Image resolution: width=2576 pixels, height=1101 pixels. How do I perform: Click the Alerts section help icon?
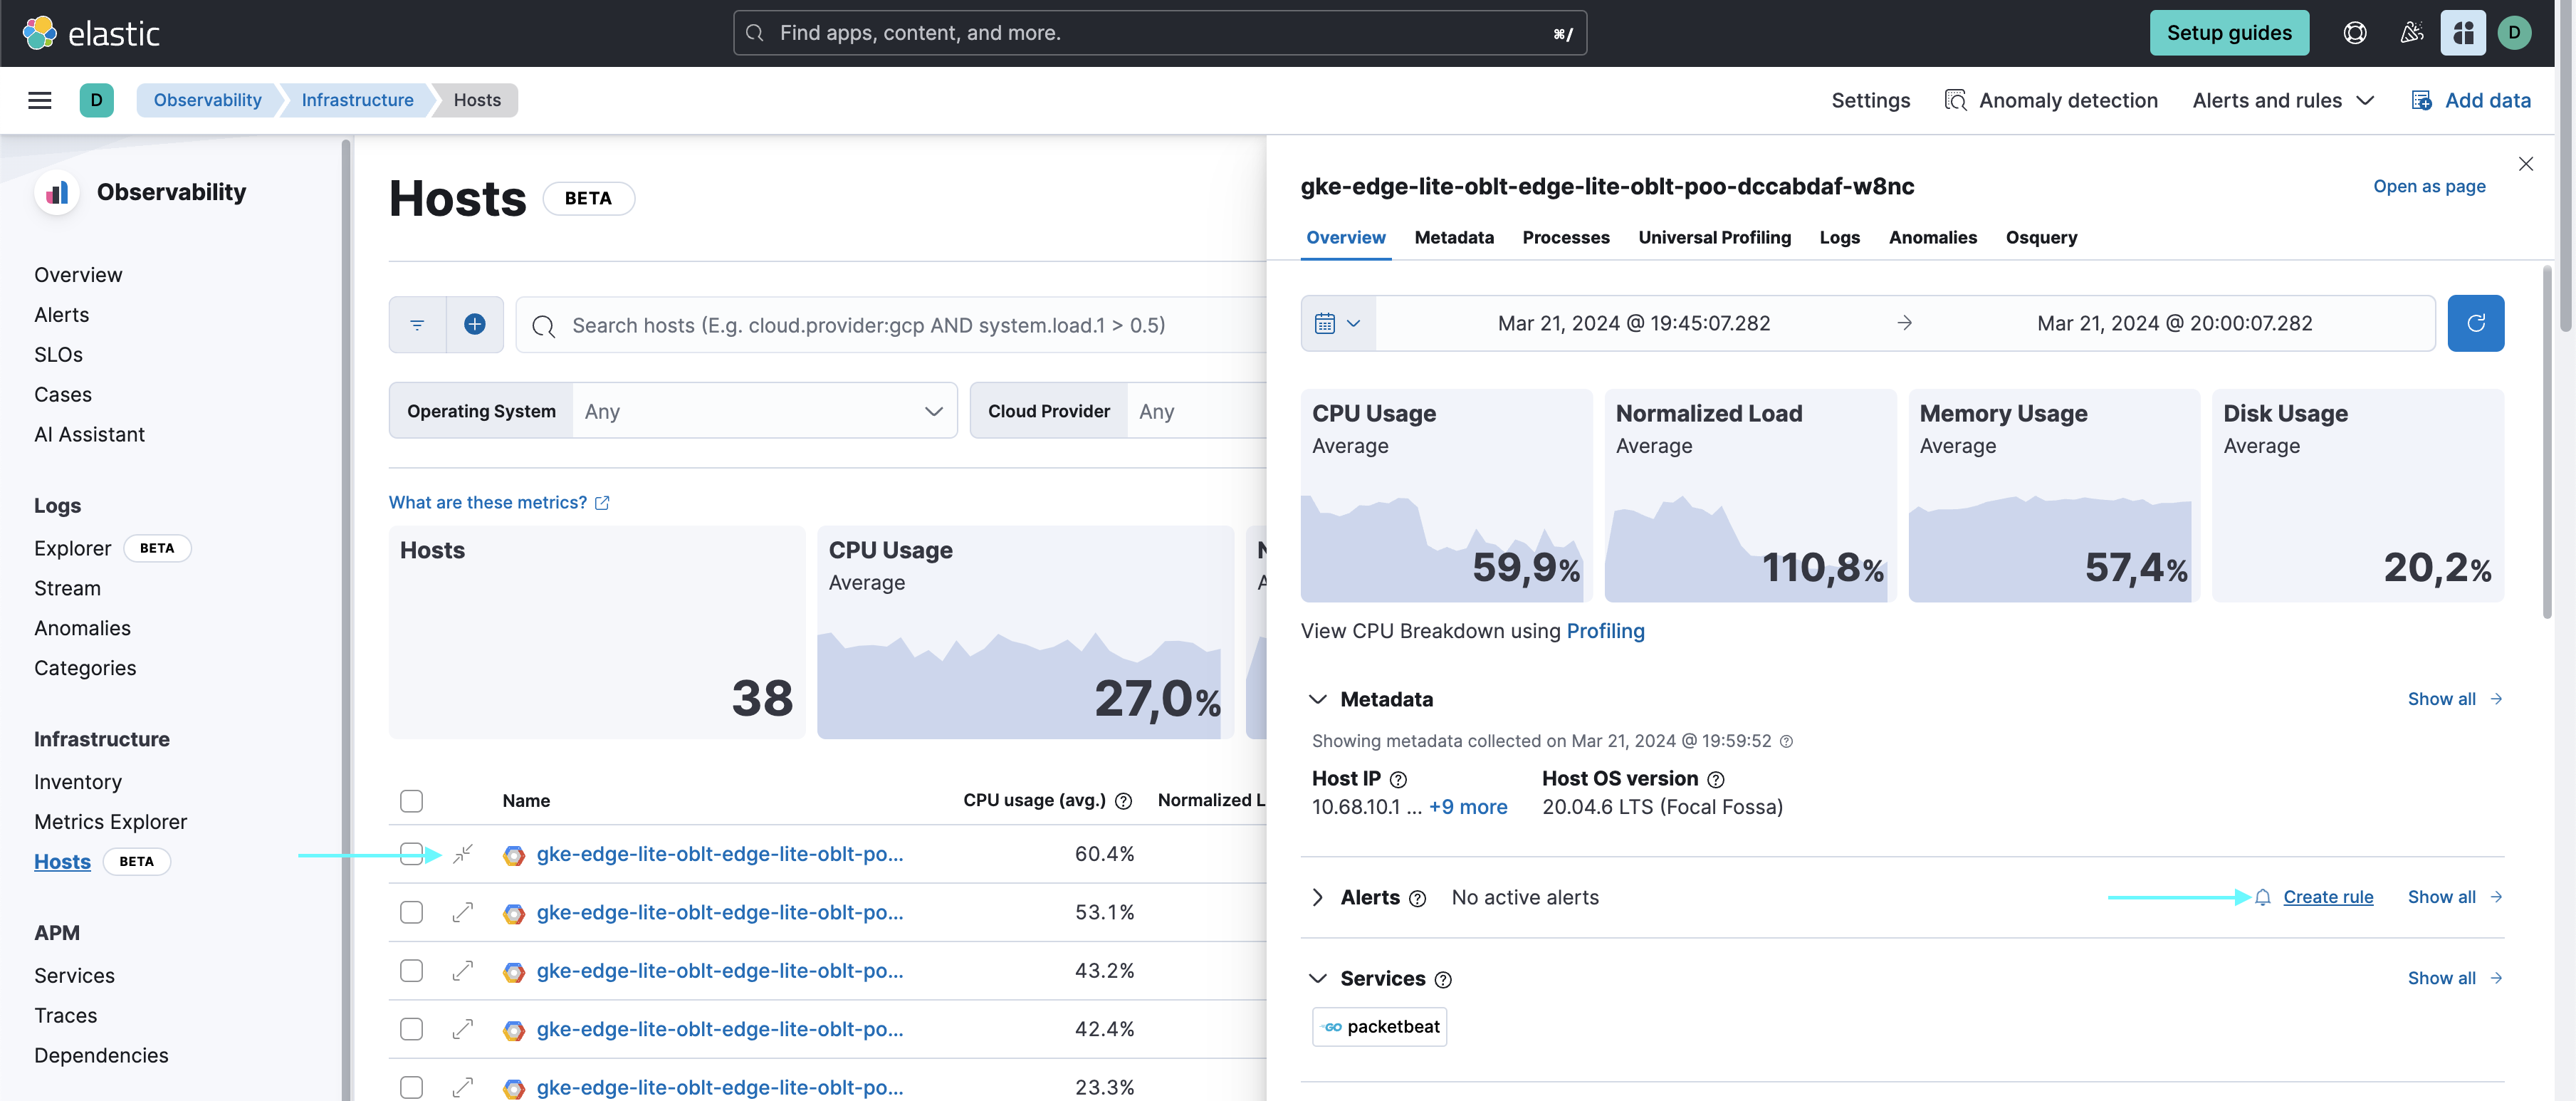(1417, 898)
